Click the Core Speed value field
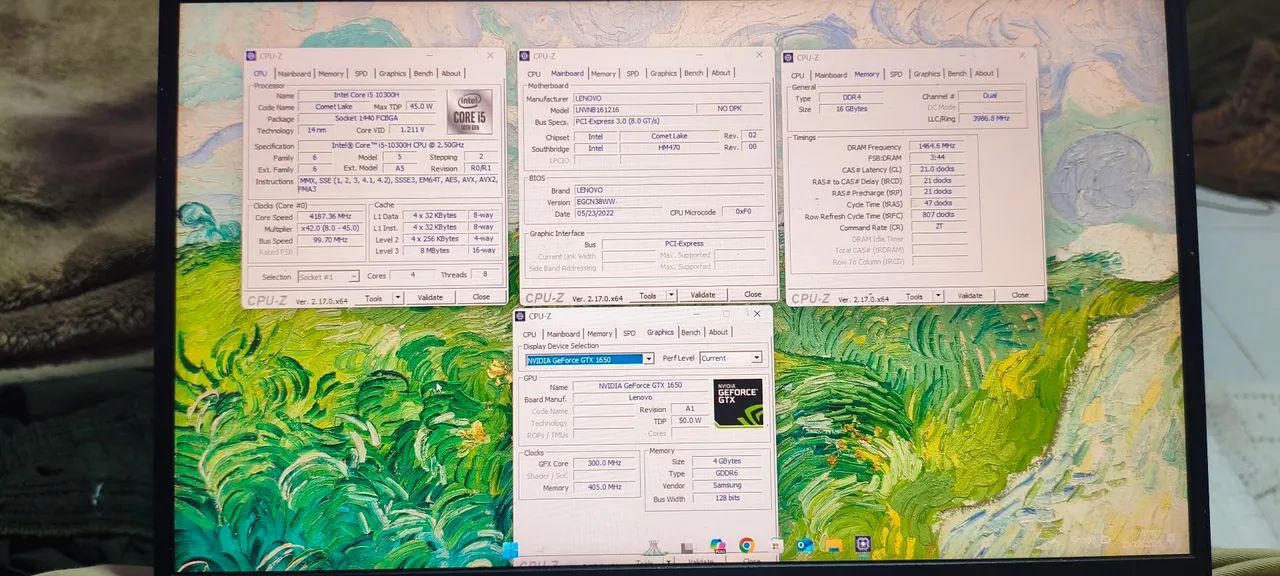The height and width of the screenshot is (576, 1280). (332, 215)
